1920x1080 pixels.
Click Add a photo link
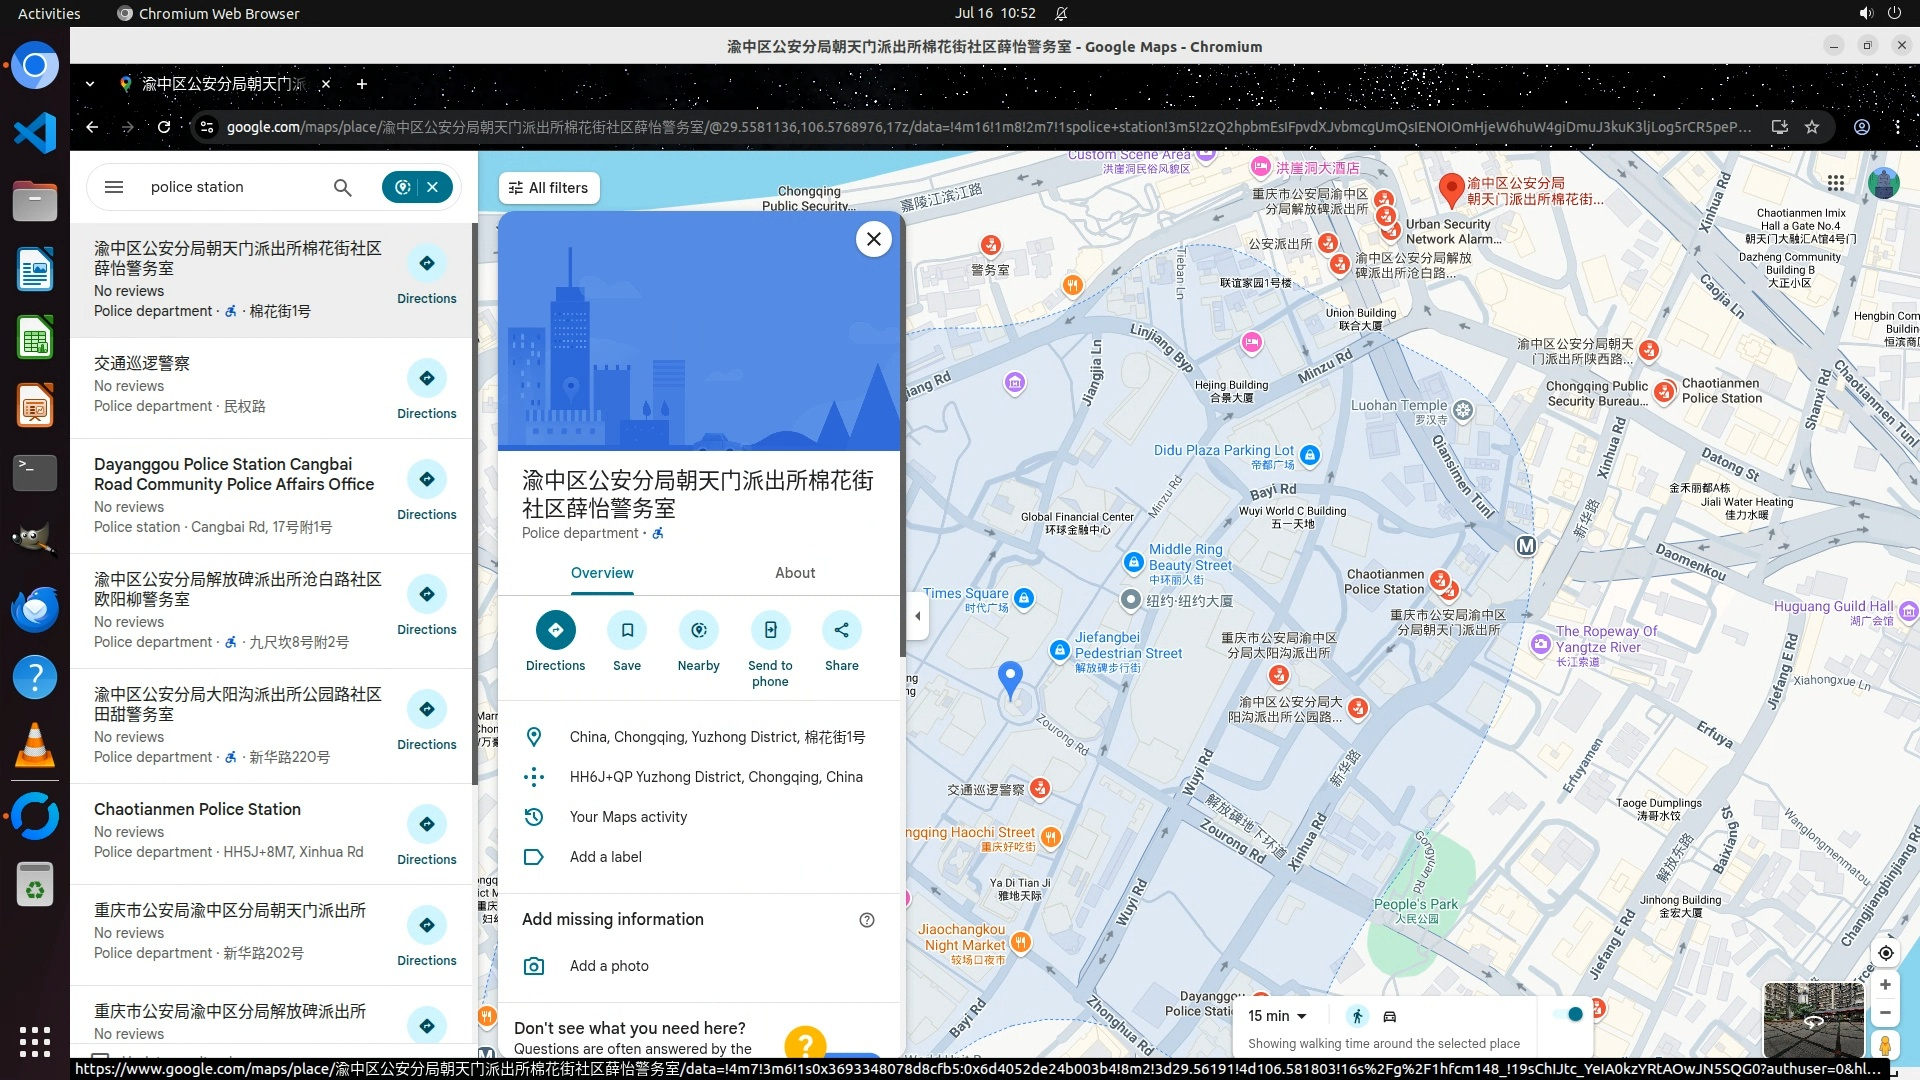(608, 966)
